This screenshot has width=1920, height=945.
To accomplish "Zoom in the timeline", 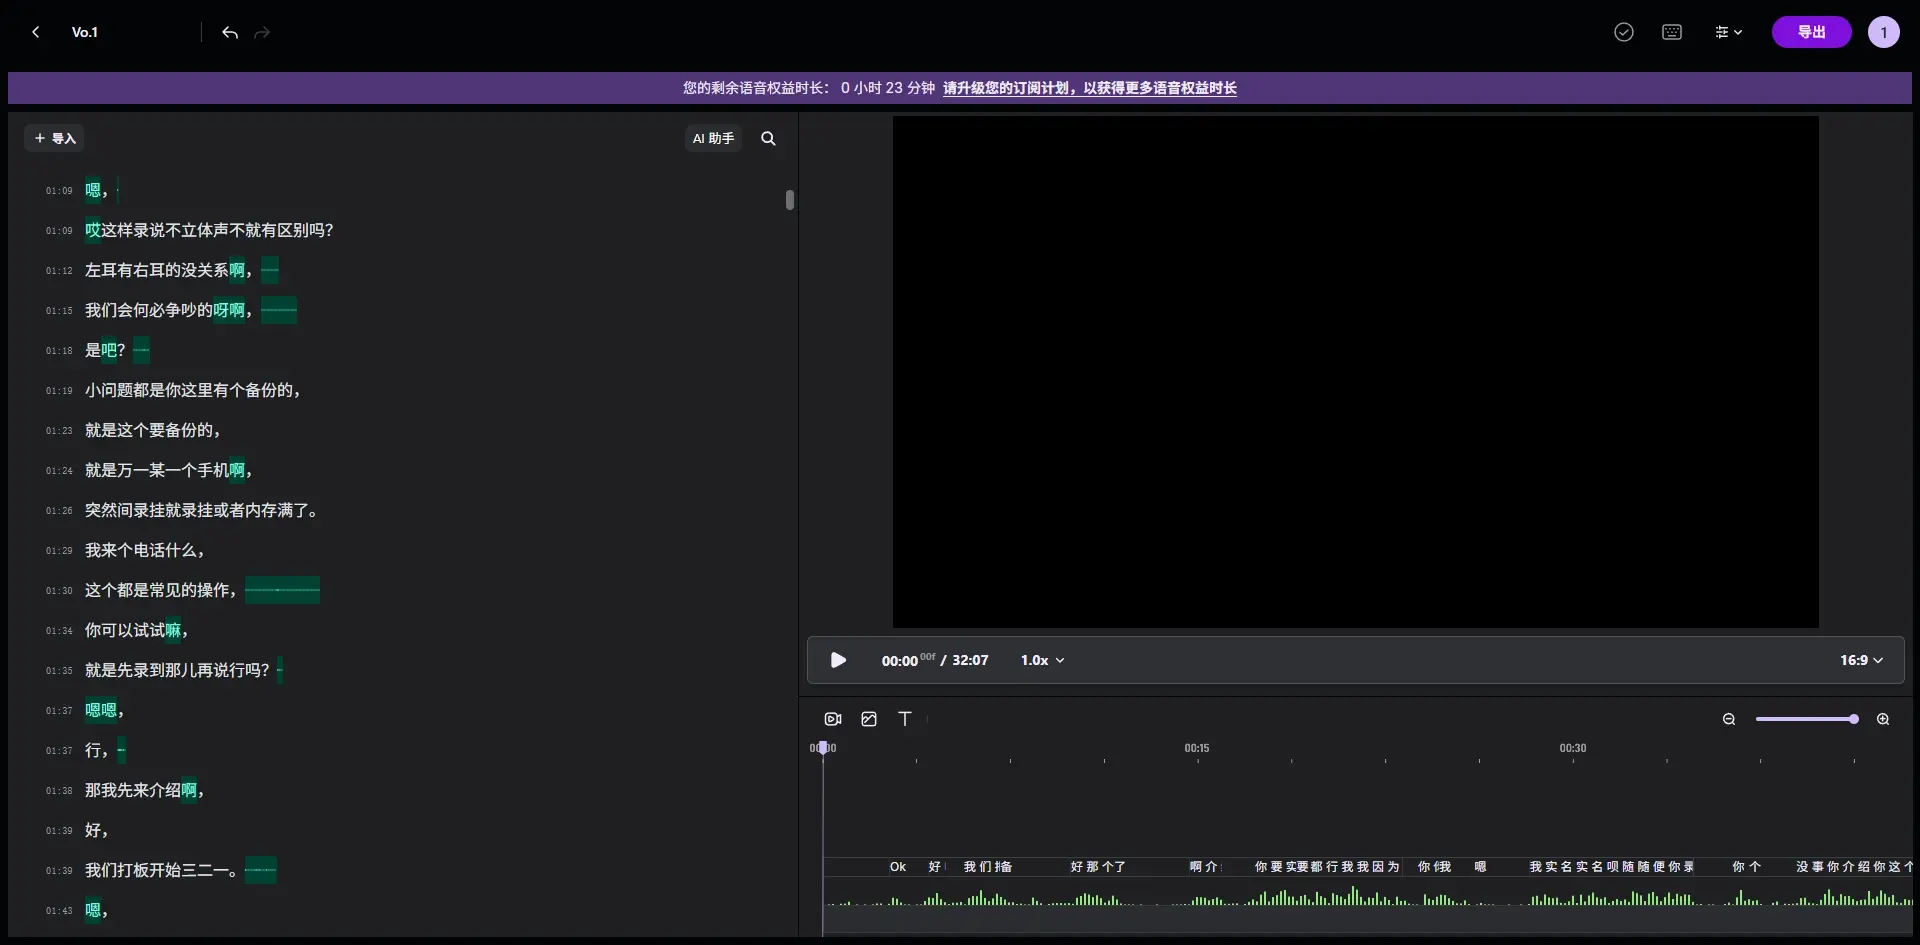I will coord(1883,719).
